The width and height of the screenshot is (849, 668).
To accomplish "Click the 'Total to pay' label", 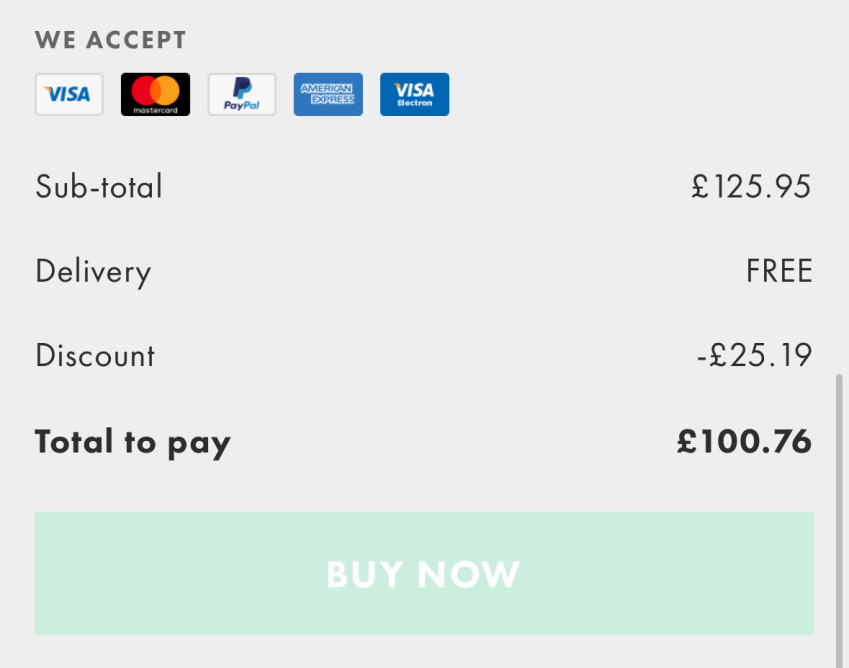I will click(133, 442).
